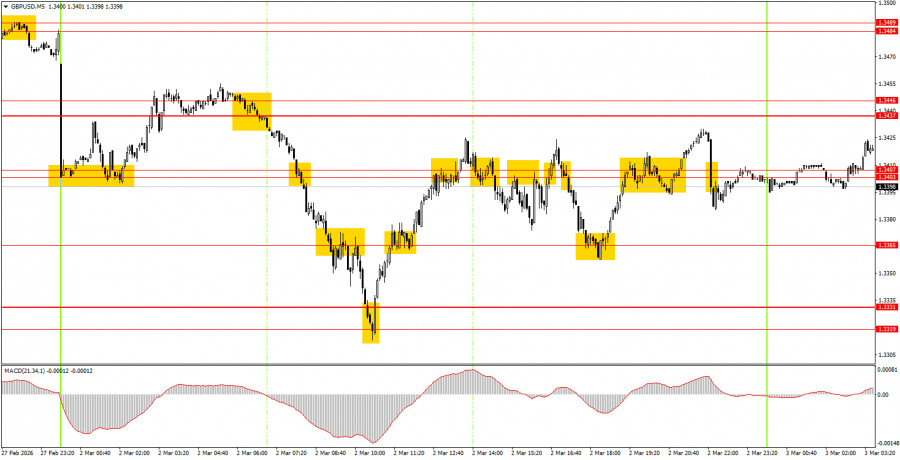This screenshot has width=900, height=460.
Task: Select the 1.3437 red price level label
Action: click(885, 116)
